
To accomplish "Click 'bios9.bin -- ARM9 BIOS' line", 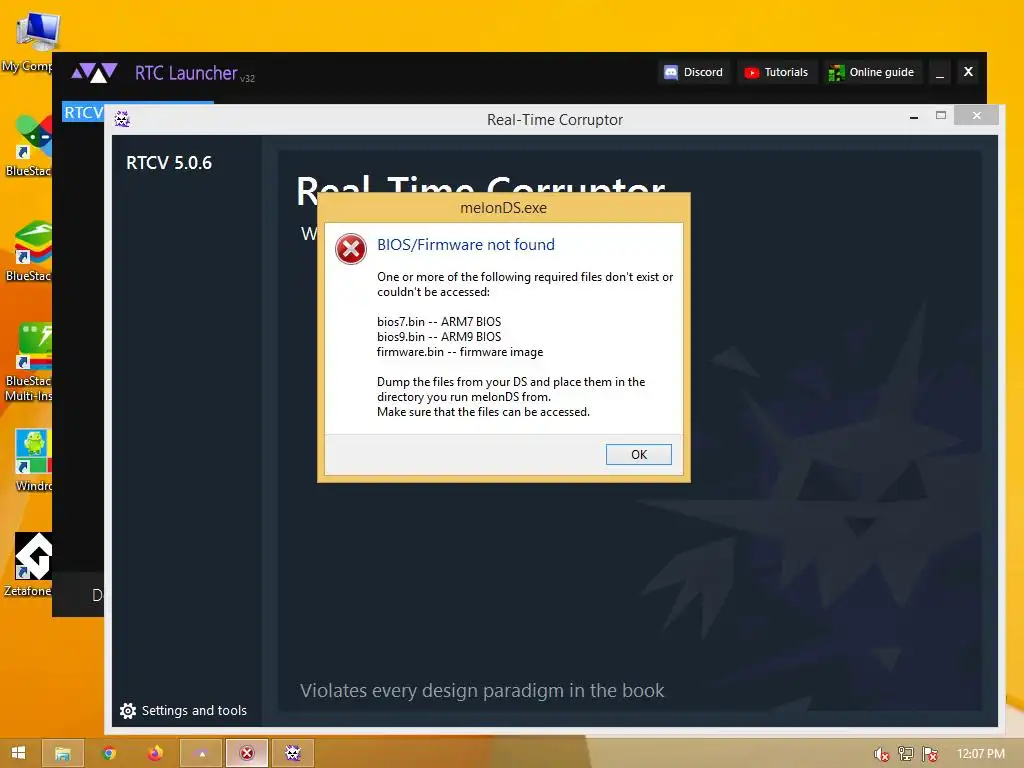I will [x=439, y=336].
